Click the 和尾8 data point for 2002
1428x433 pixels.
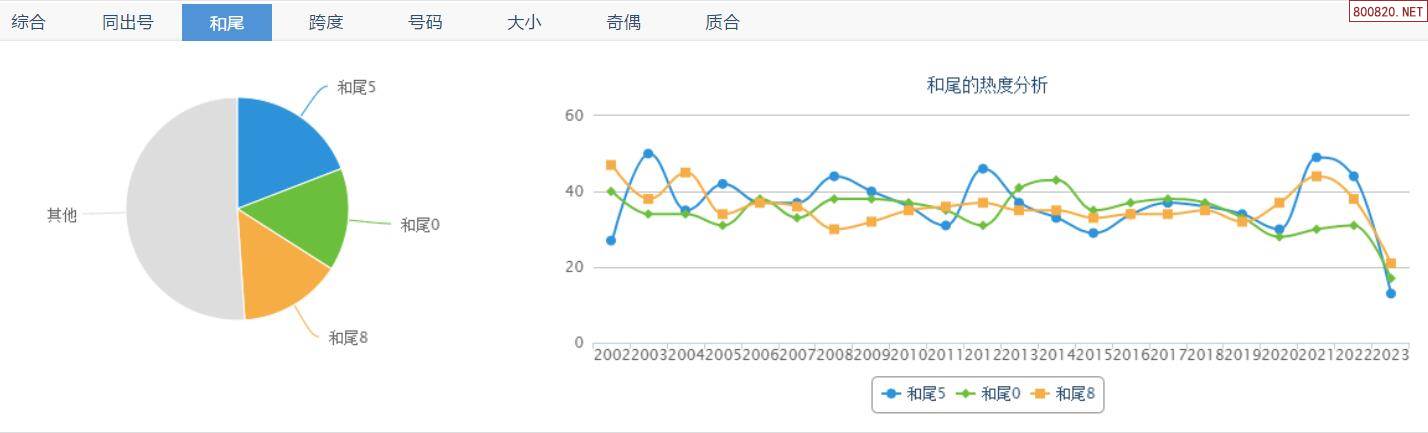(611, 165)
